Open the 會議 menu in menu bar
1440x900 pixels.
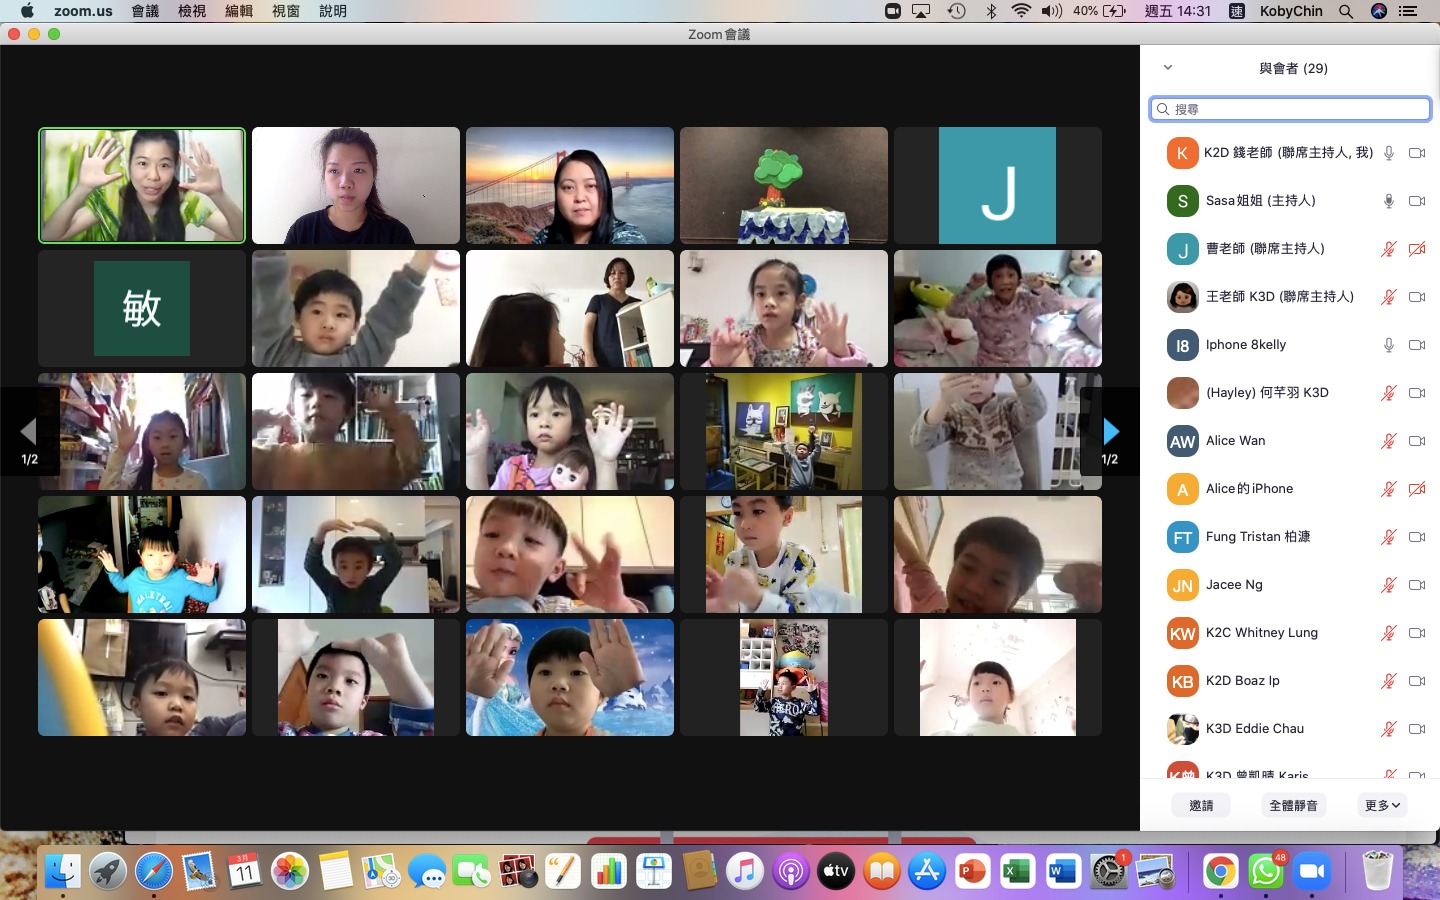coord(145,11)
